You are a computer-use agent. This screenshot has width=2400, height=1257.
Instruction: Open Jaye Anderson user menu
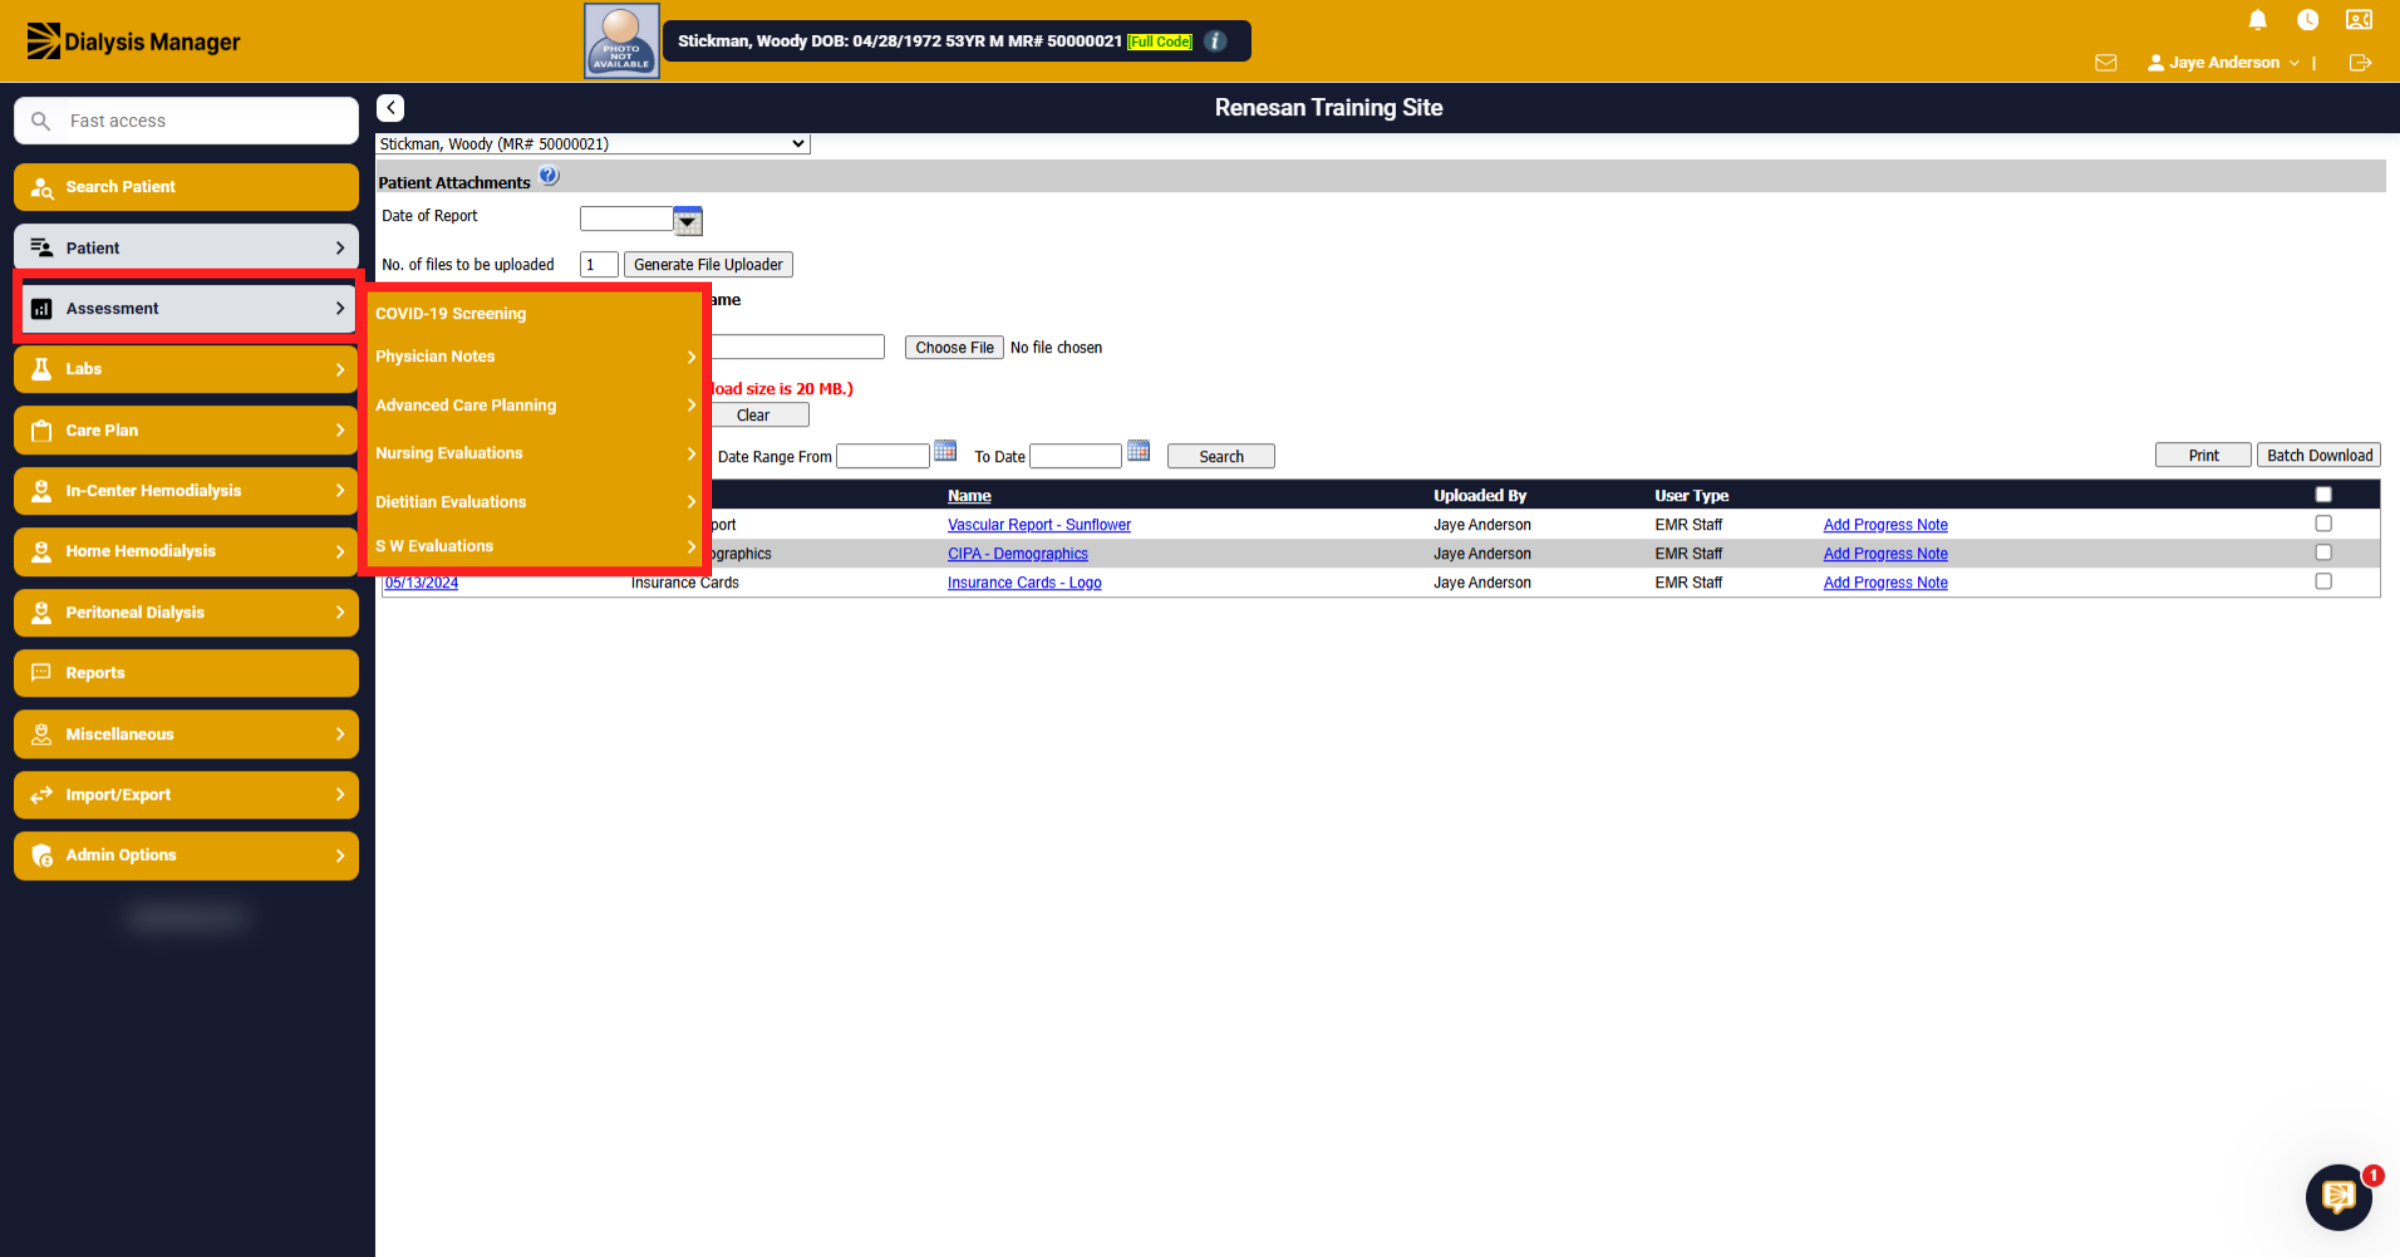click(2223, 62)
